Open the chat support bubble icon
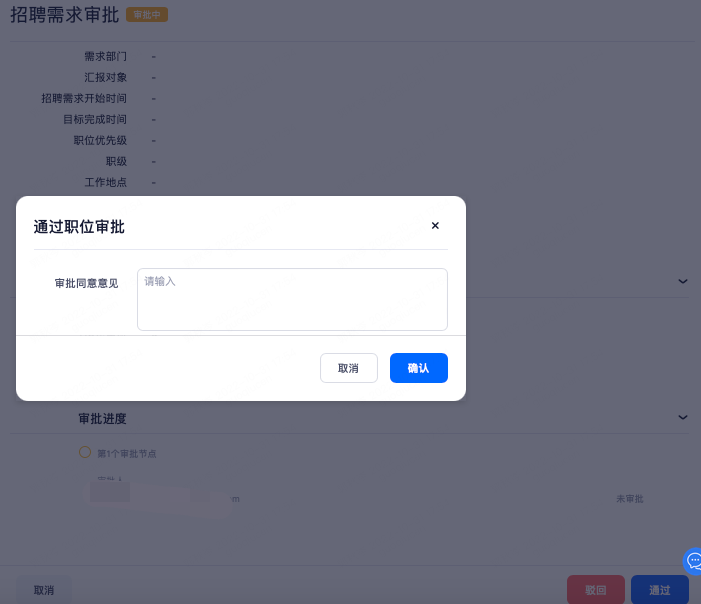This screenshot has height=604, width=701. point(693,561)
